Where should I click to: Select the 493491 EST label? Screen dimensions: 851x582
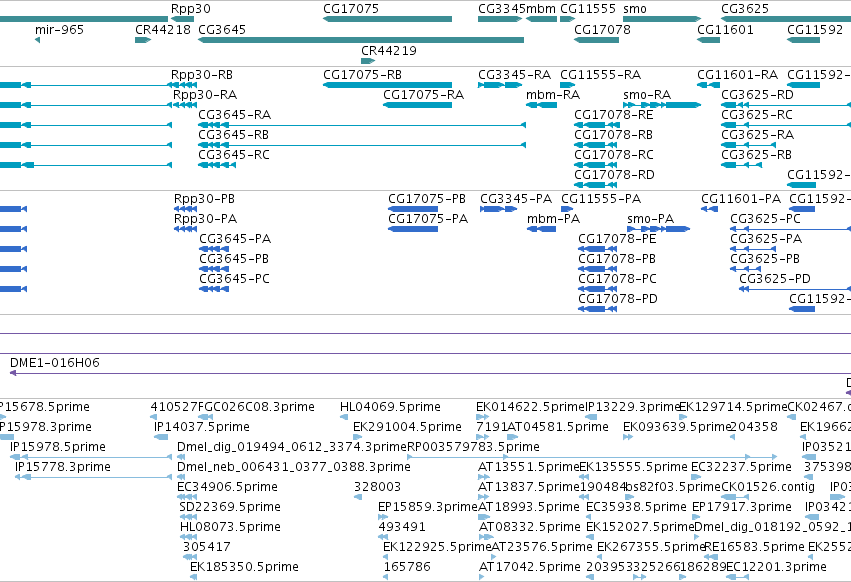[402, 527]
